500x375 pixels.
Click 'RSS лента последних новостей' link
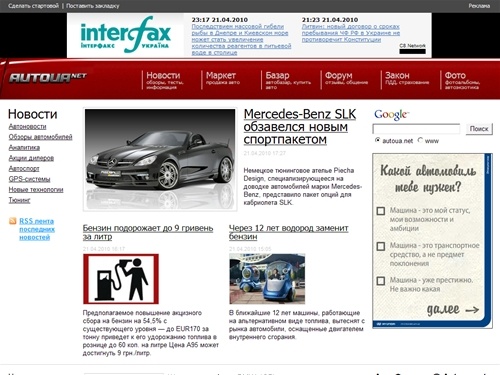[37, 229]
